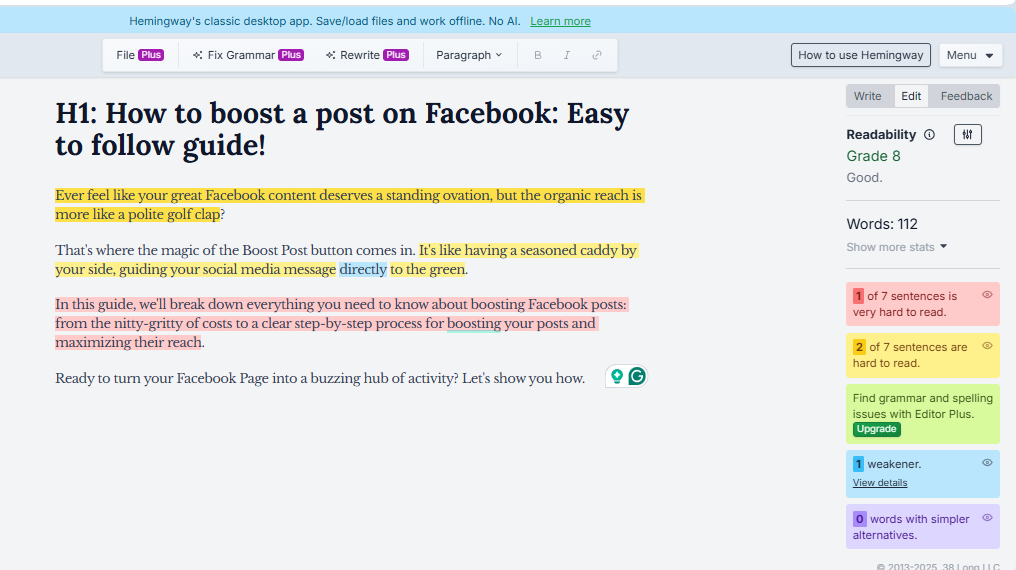Click the yellow 'polite golf clap' sentence
Viewport: 1016px width, 570px height.
pyautogui.click(x=349, y=205)
